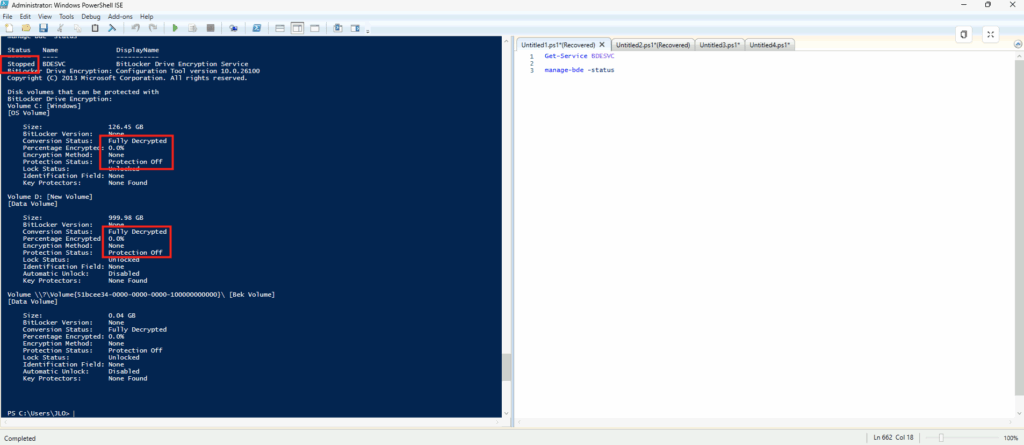Image resolution: width=1024 pixels, height=445 pixels.
Task: Click the console pane vertical scrollbar
Action: (x=506, y=200)
